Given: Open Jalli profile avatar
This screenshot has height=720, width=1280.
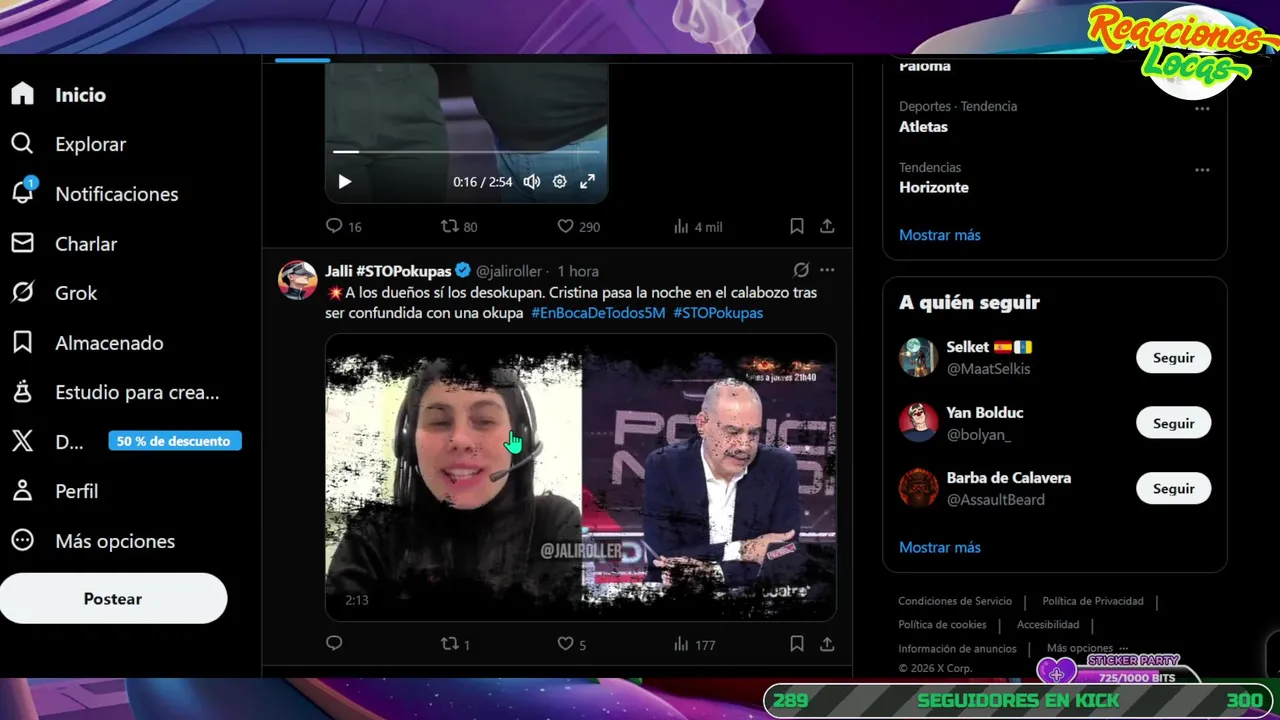Looking at the screenshot, I should coord(297,281).
